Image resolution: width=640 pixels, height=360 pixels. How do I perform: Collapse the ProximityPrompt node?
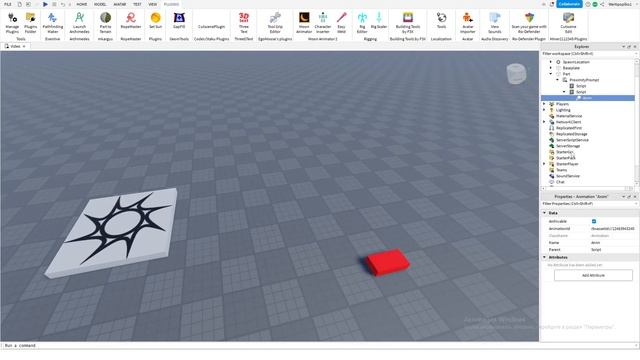point(558,80)
